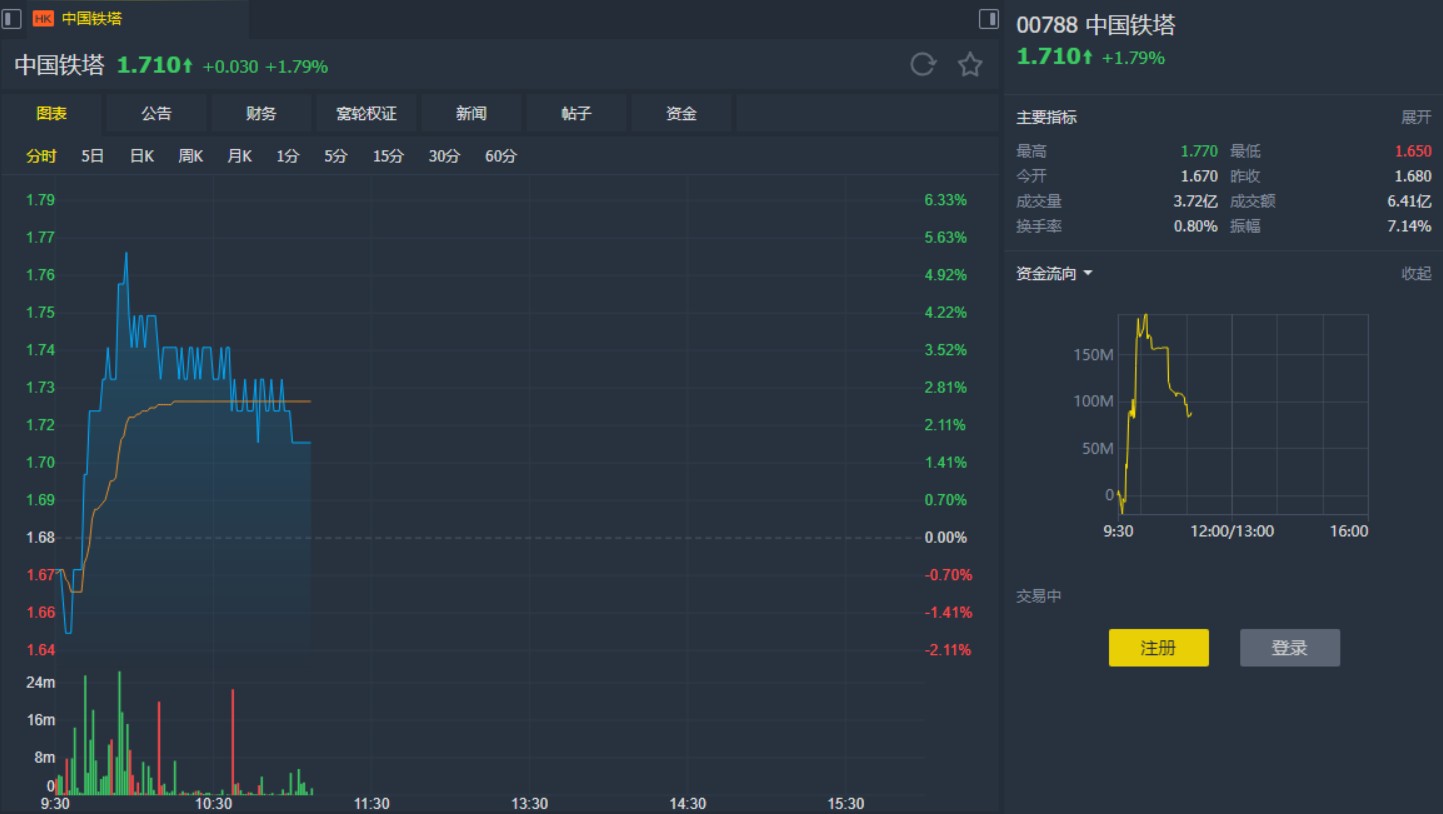Viewport: 1443px width, 814px height.
Task: Select the 月K chart period
Action: click(239, 156)
